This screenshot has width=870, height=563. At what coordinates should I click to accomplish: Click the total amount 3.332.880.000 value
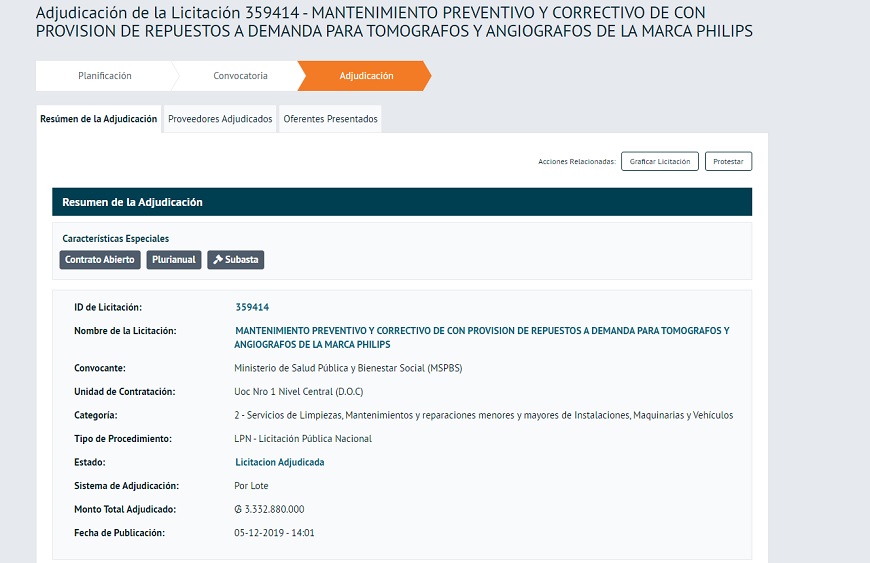click(x=274, y=509)
